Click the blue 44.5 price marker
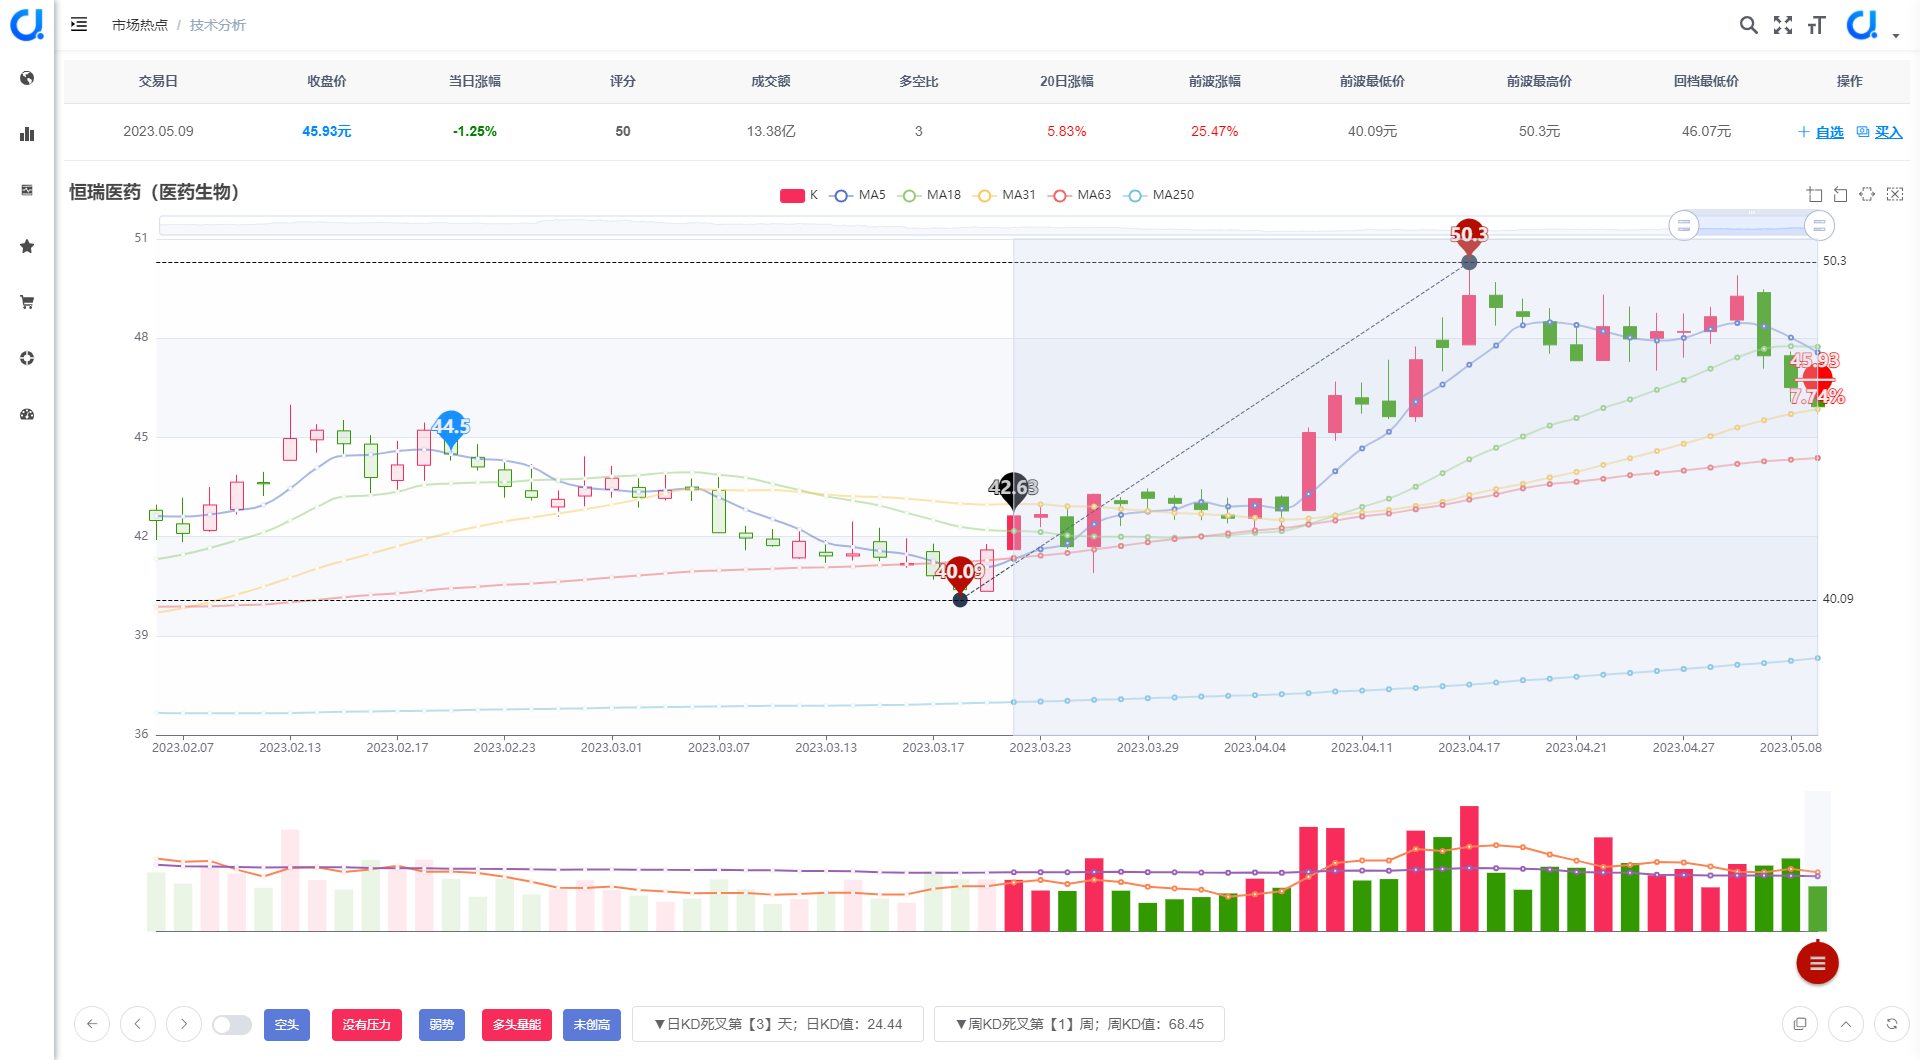 (452, 427)
